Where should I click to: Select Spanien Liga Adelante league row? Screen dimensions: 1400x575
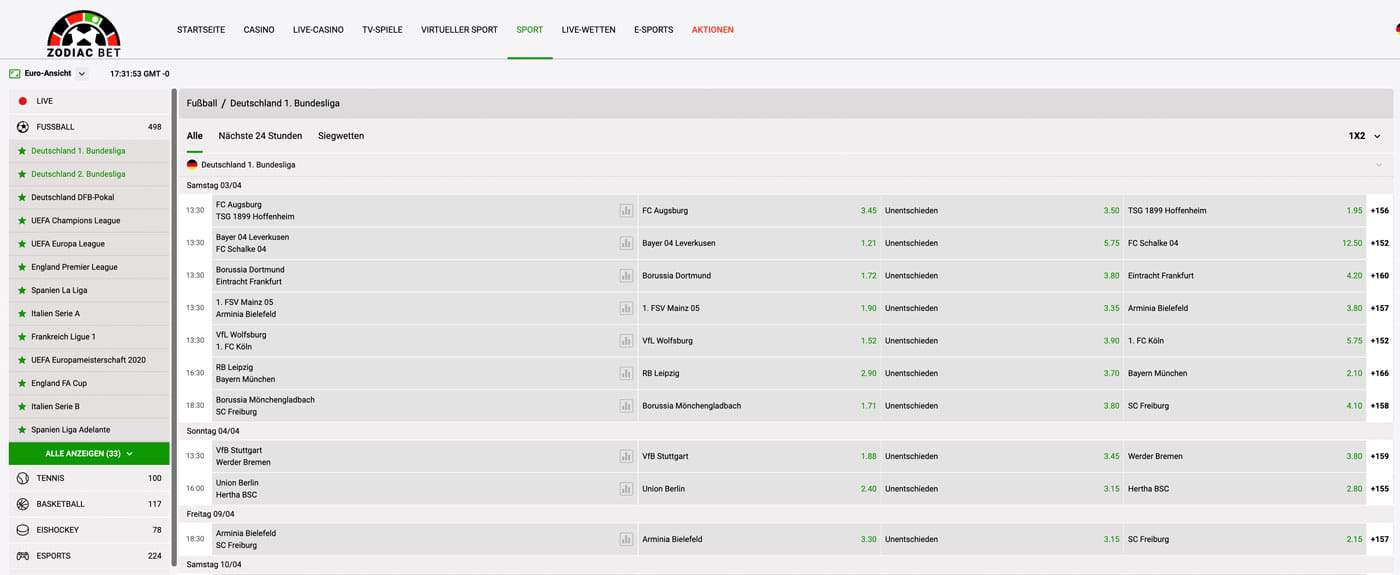(89, 430)
